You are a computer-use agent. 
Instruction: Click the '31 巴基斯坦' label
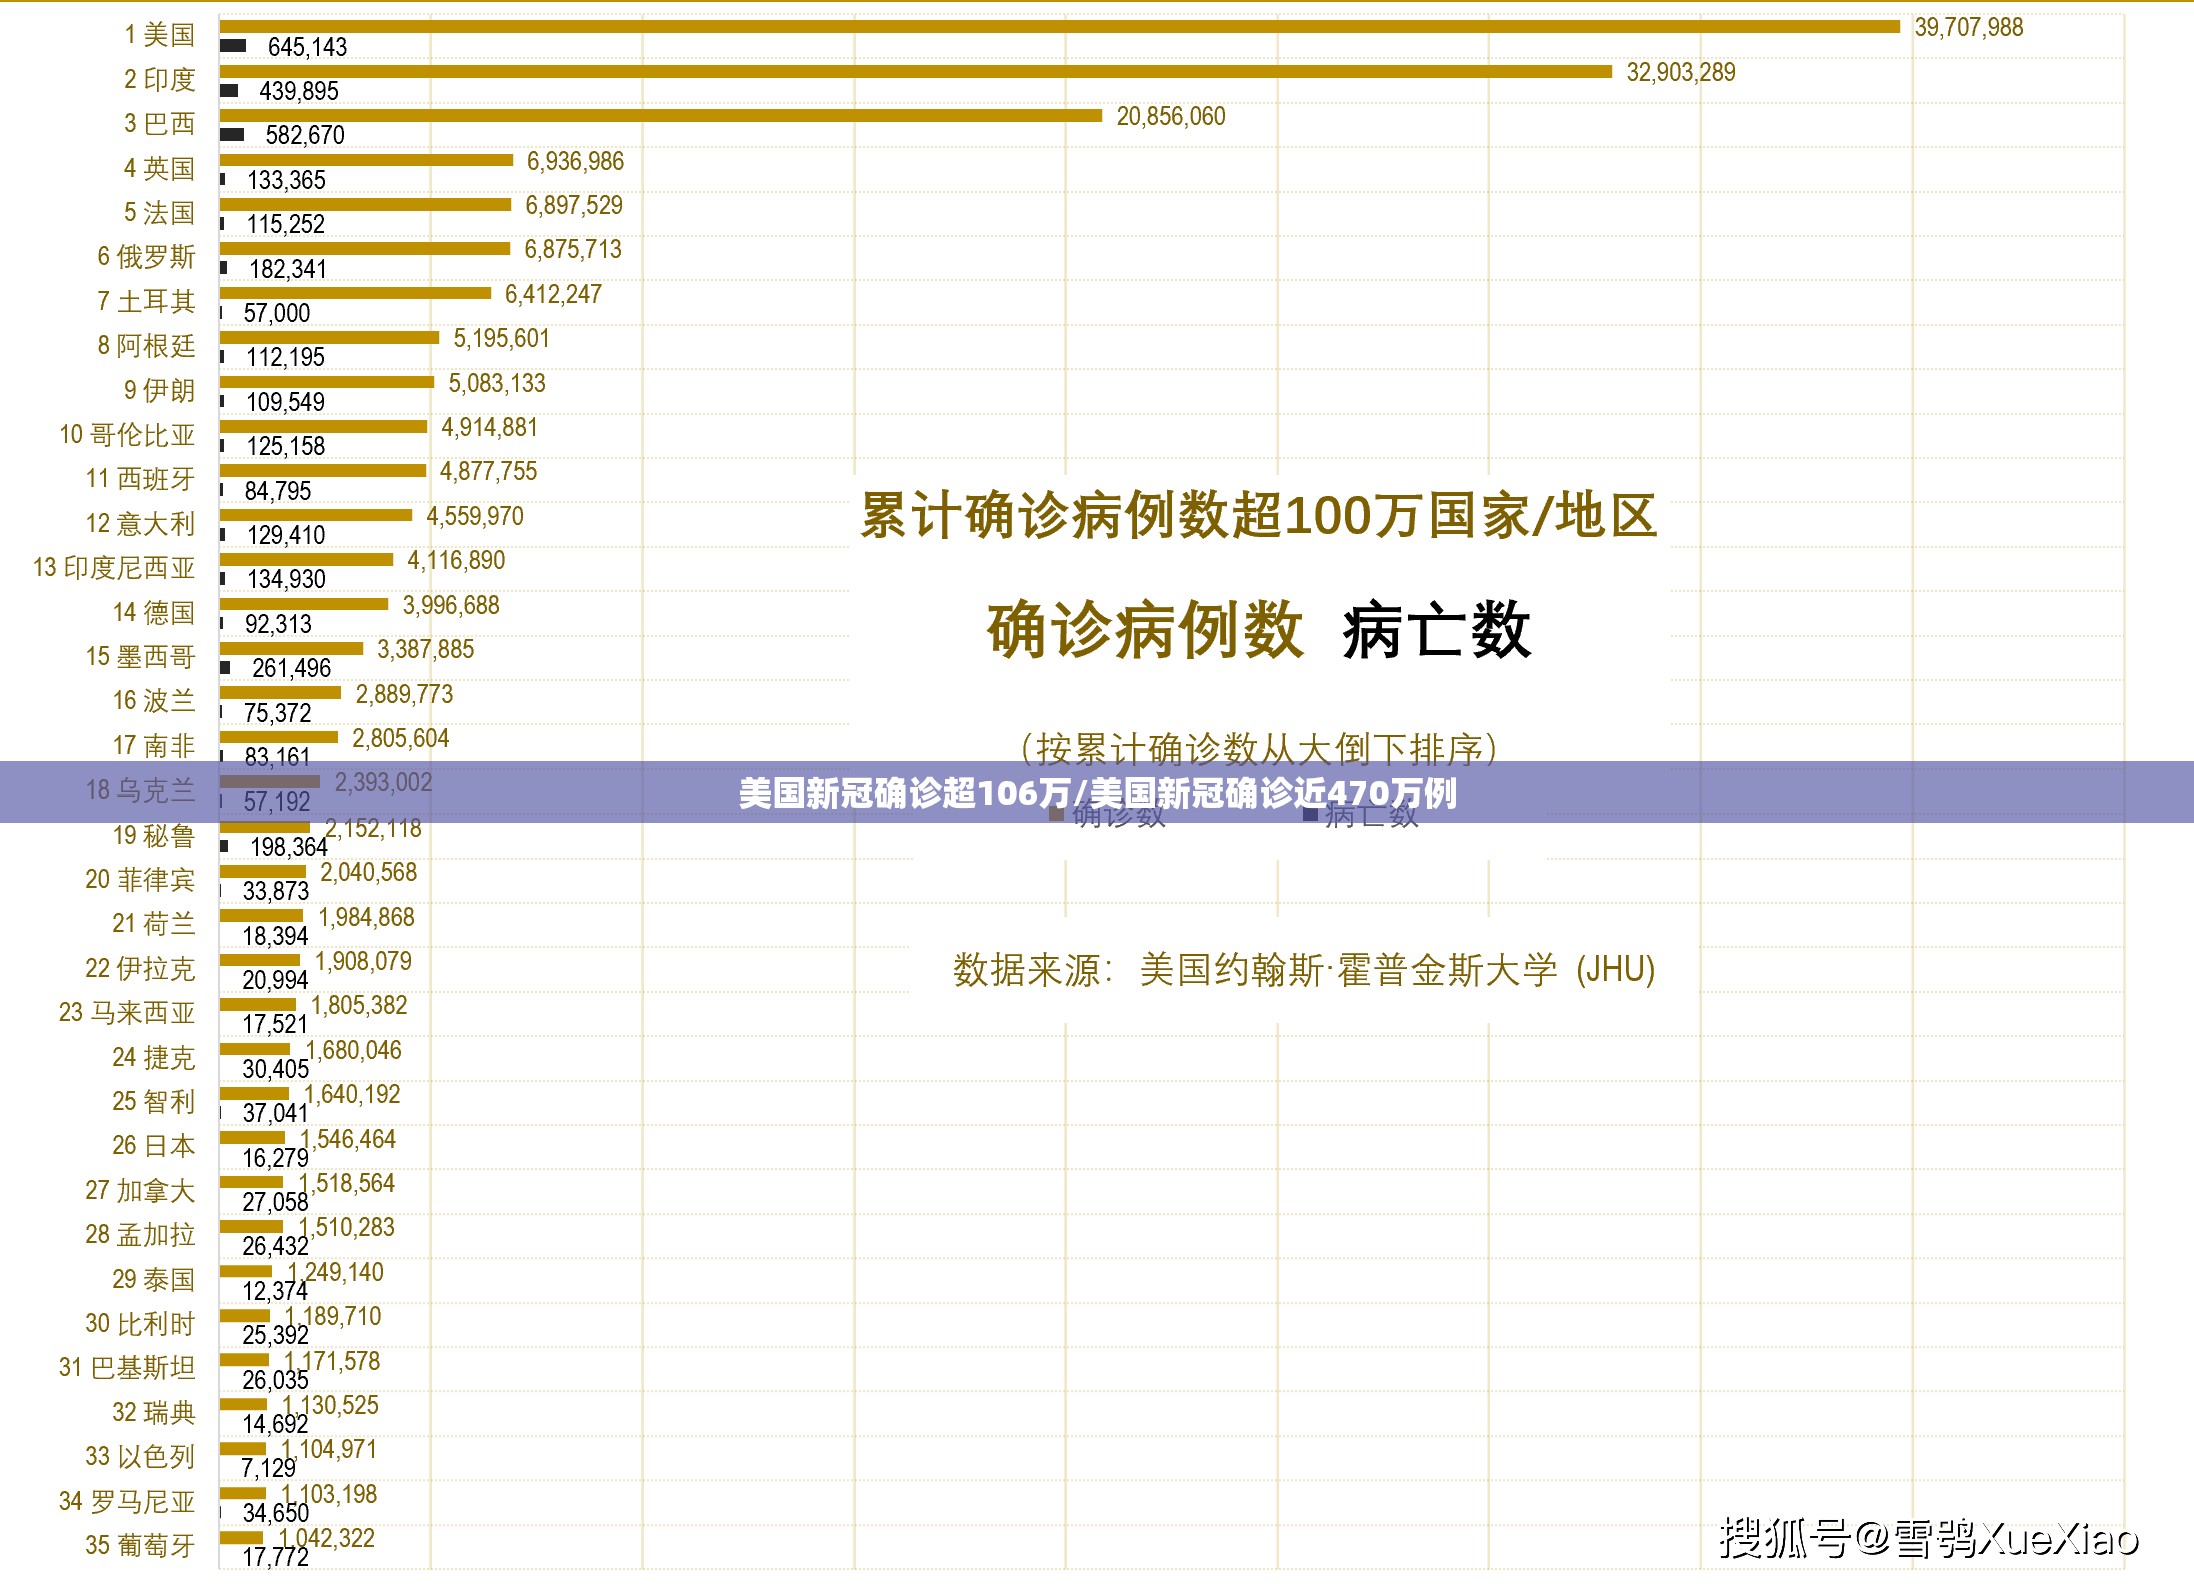[x=127, y=1366]
